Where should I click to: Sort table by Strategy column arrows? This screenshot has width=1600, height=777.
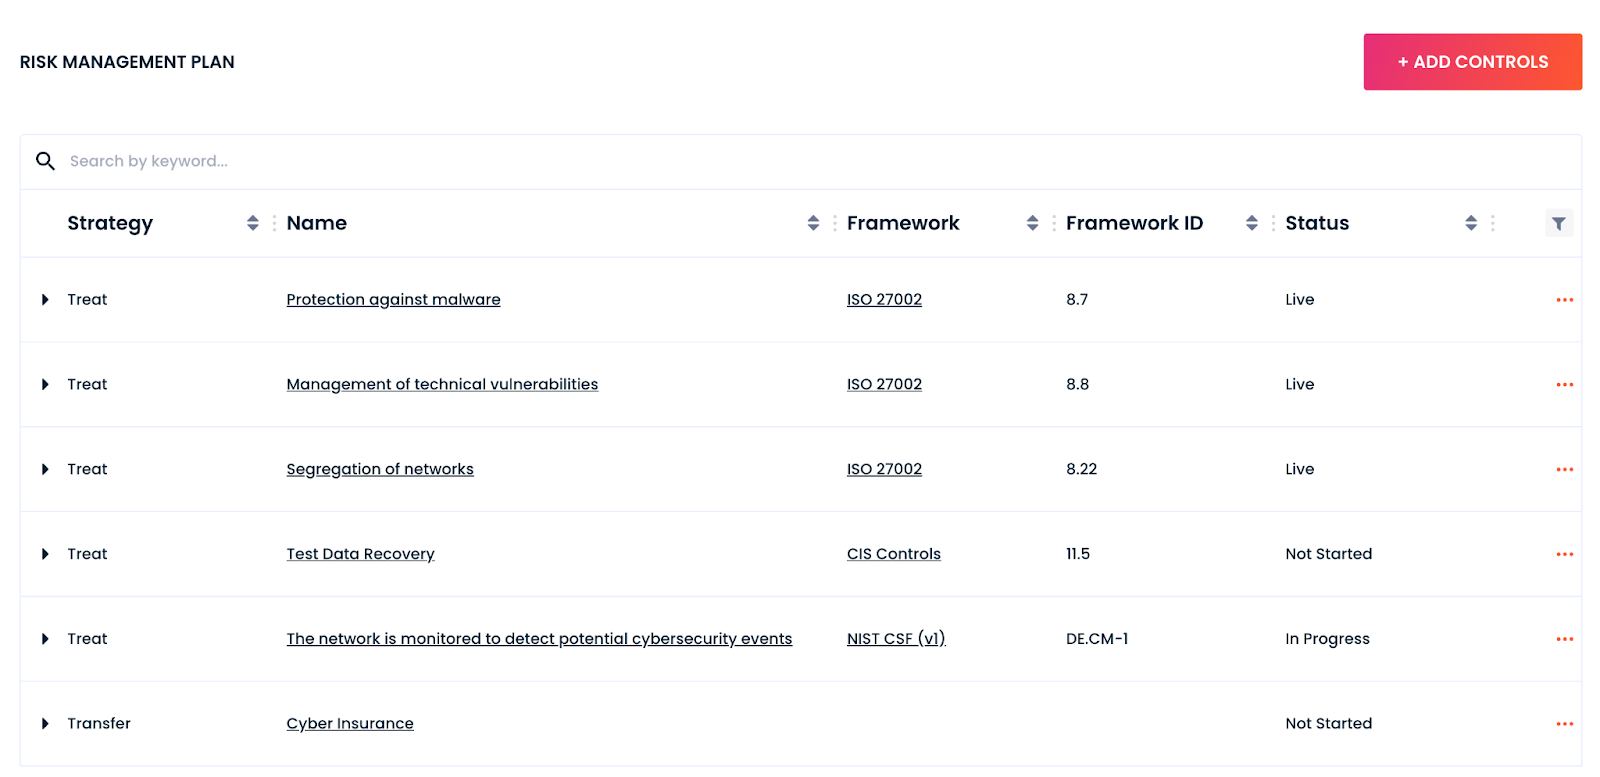click(252, 223)
